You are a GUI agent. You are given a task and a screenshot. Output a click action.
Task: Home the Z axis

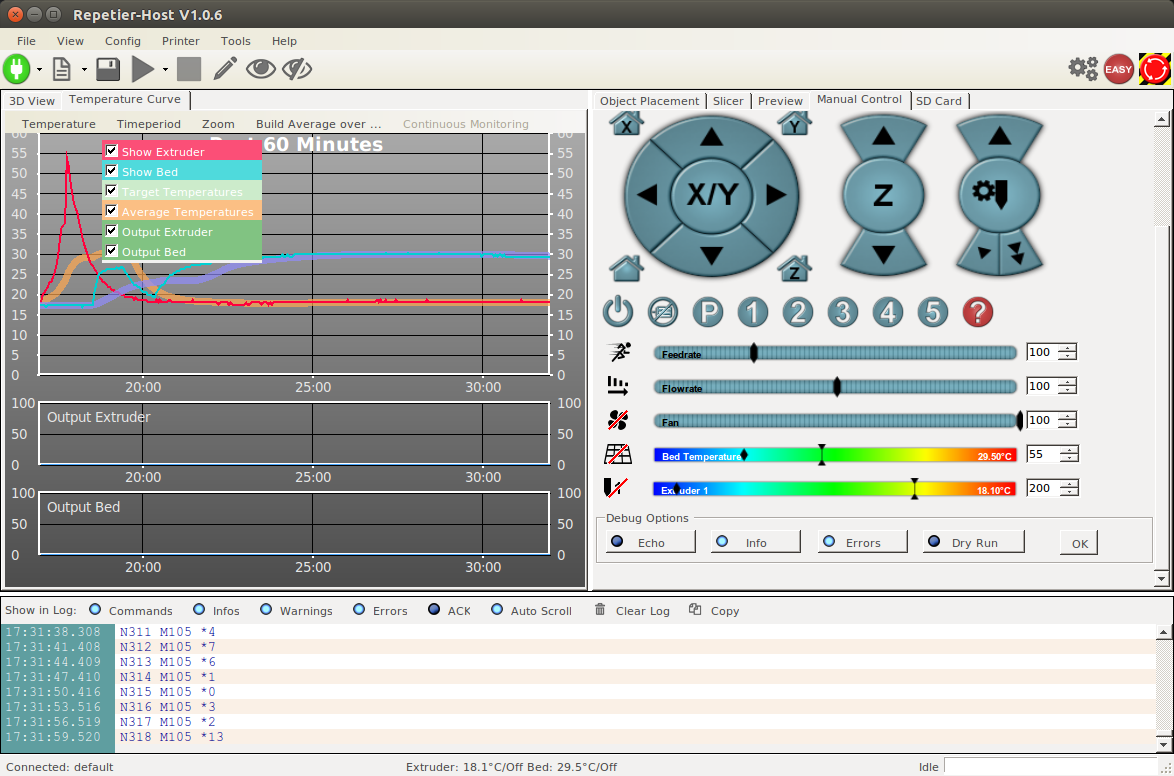point(794,267)
